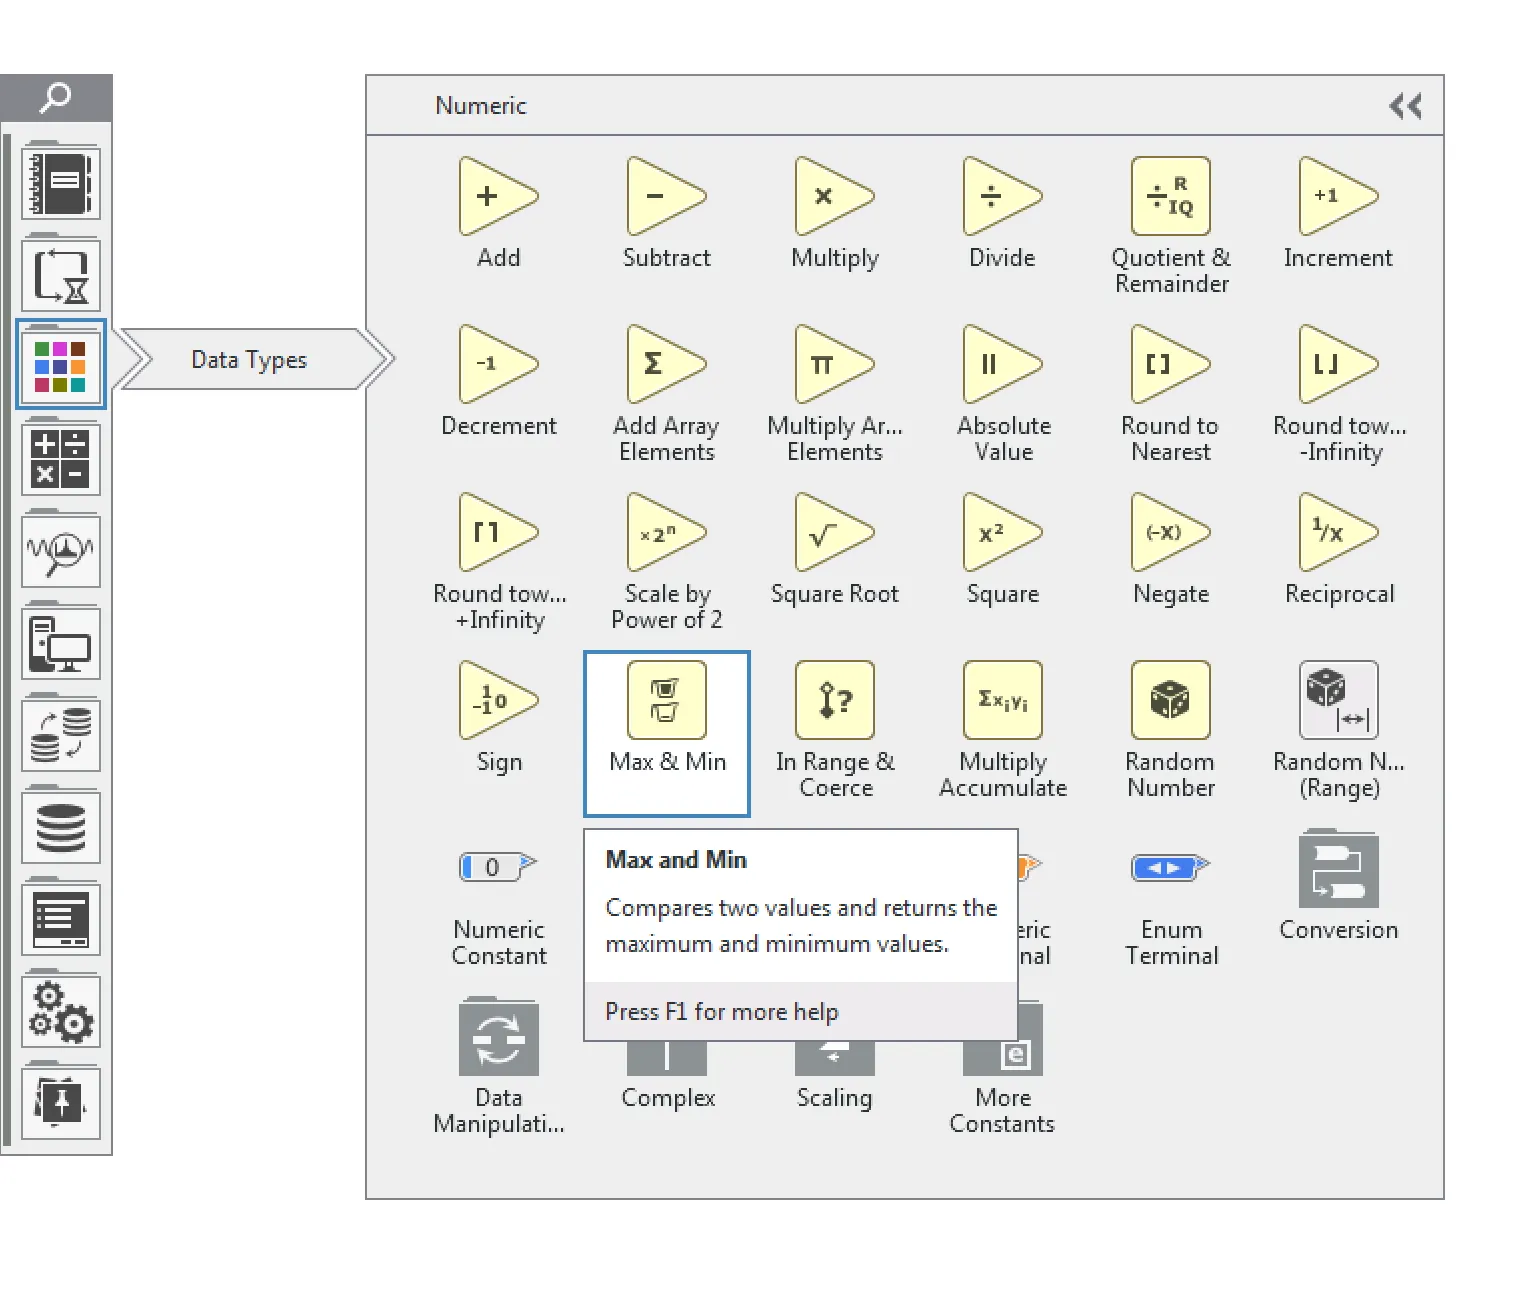
Task: Select the Enum Terminal node
Action: pyautogui.click(x=1169, y=868)
